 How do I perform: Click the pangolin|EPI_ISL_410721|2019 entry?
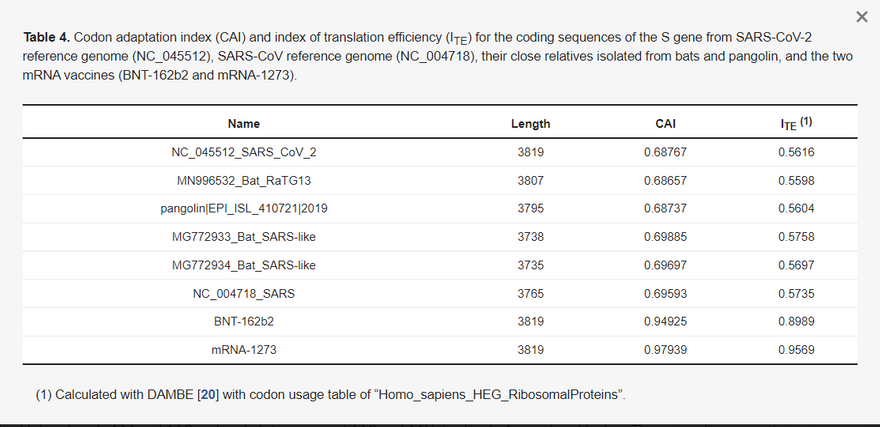pyautogui.click(x=244, y=209)
